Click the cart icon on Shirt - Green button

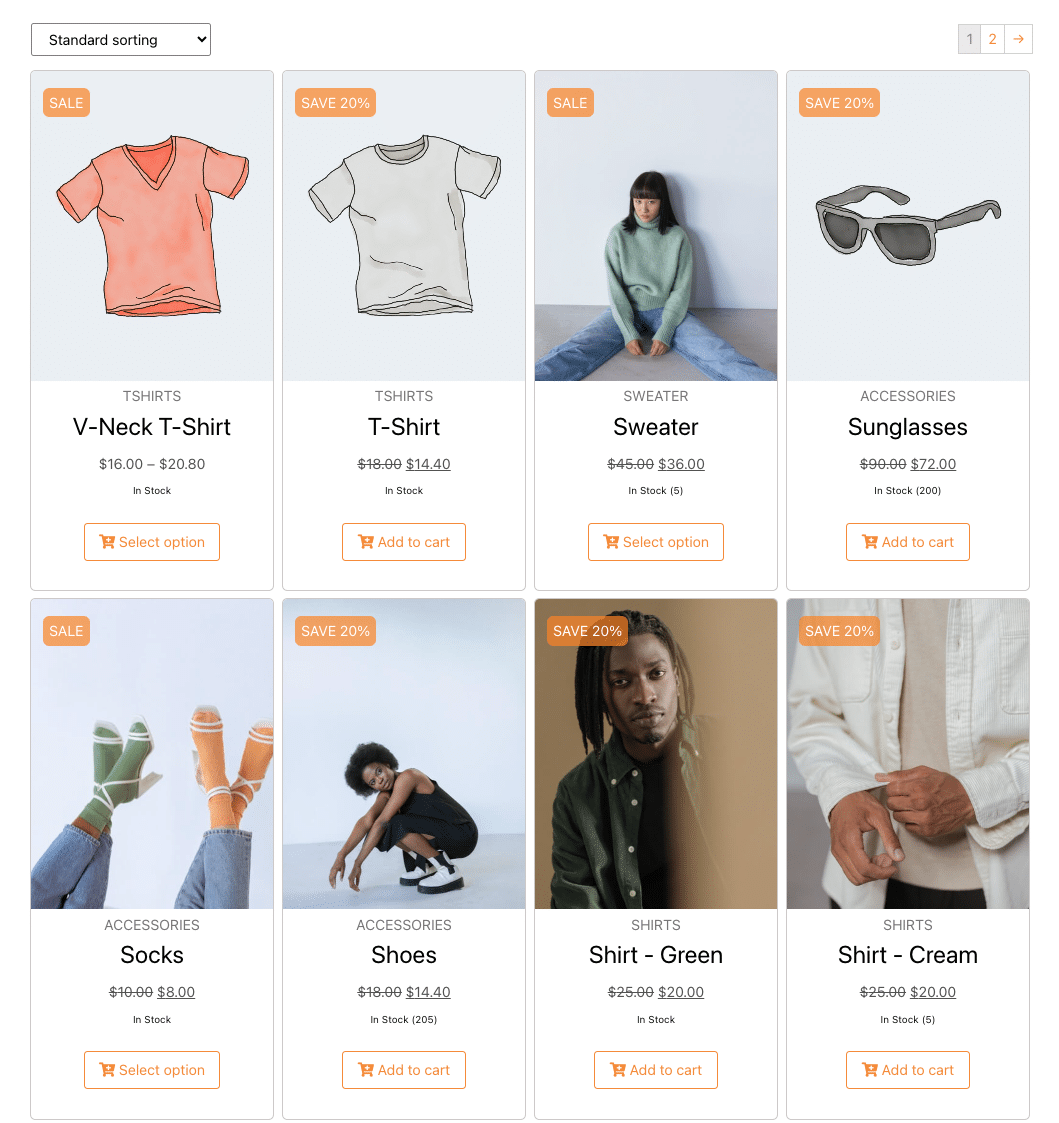pyautogui.click(x=618, y=1070)
